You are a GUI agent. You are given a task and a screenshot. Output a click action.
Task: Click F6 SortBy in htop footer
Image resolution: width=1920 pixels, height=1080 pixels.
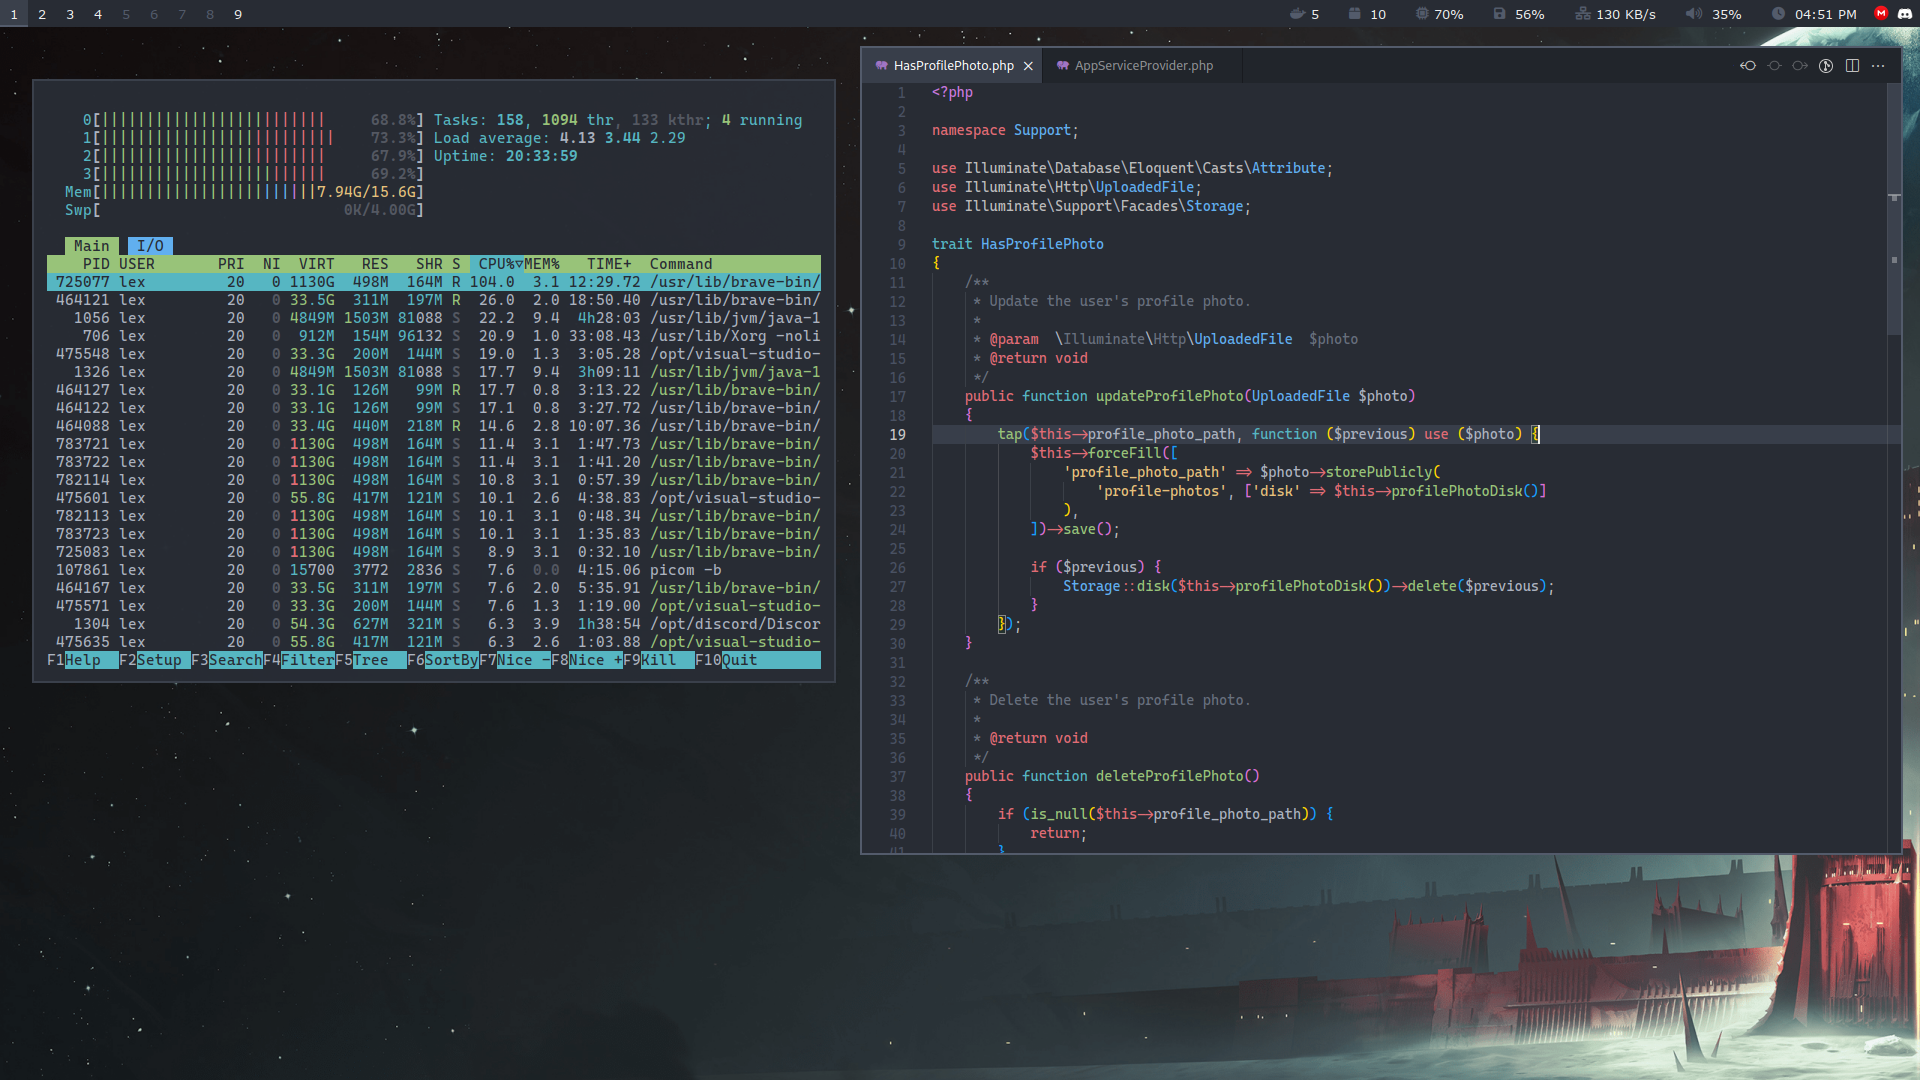451,660
